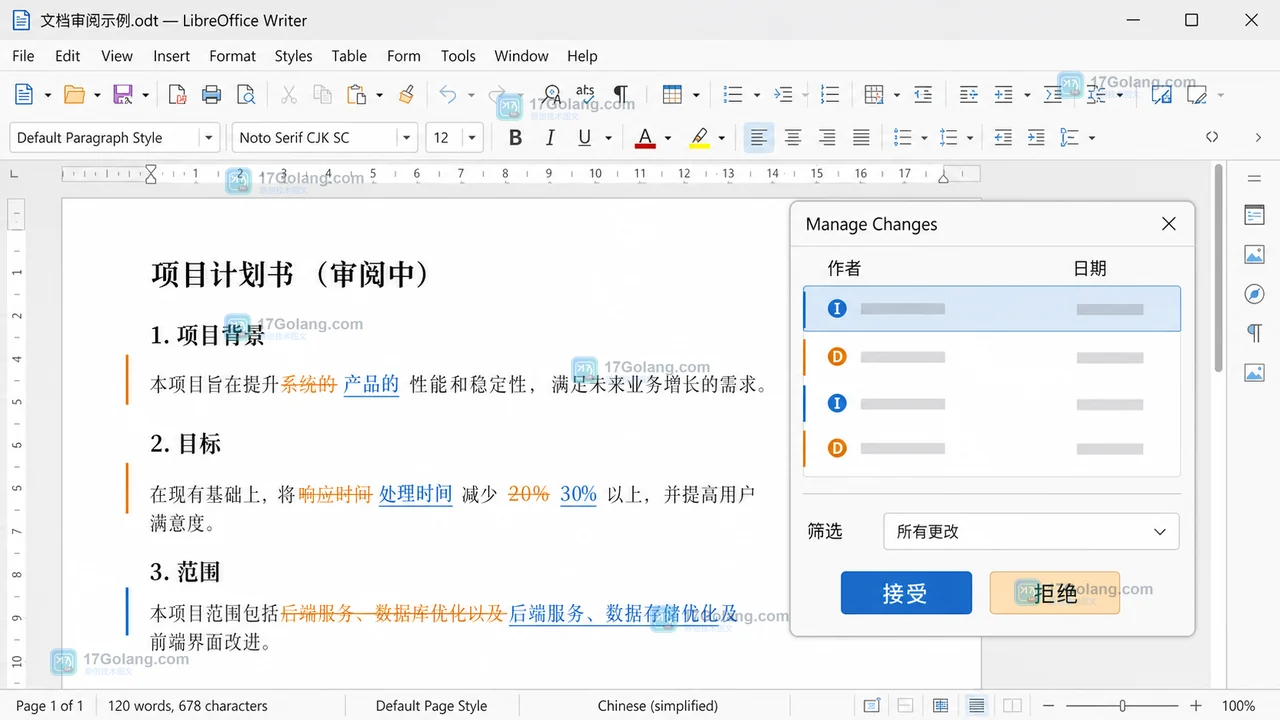
Task: Decrease indent in the formatting bar
Action: pos(1003,138)
